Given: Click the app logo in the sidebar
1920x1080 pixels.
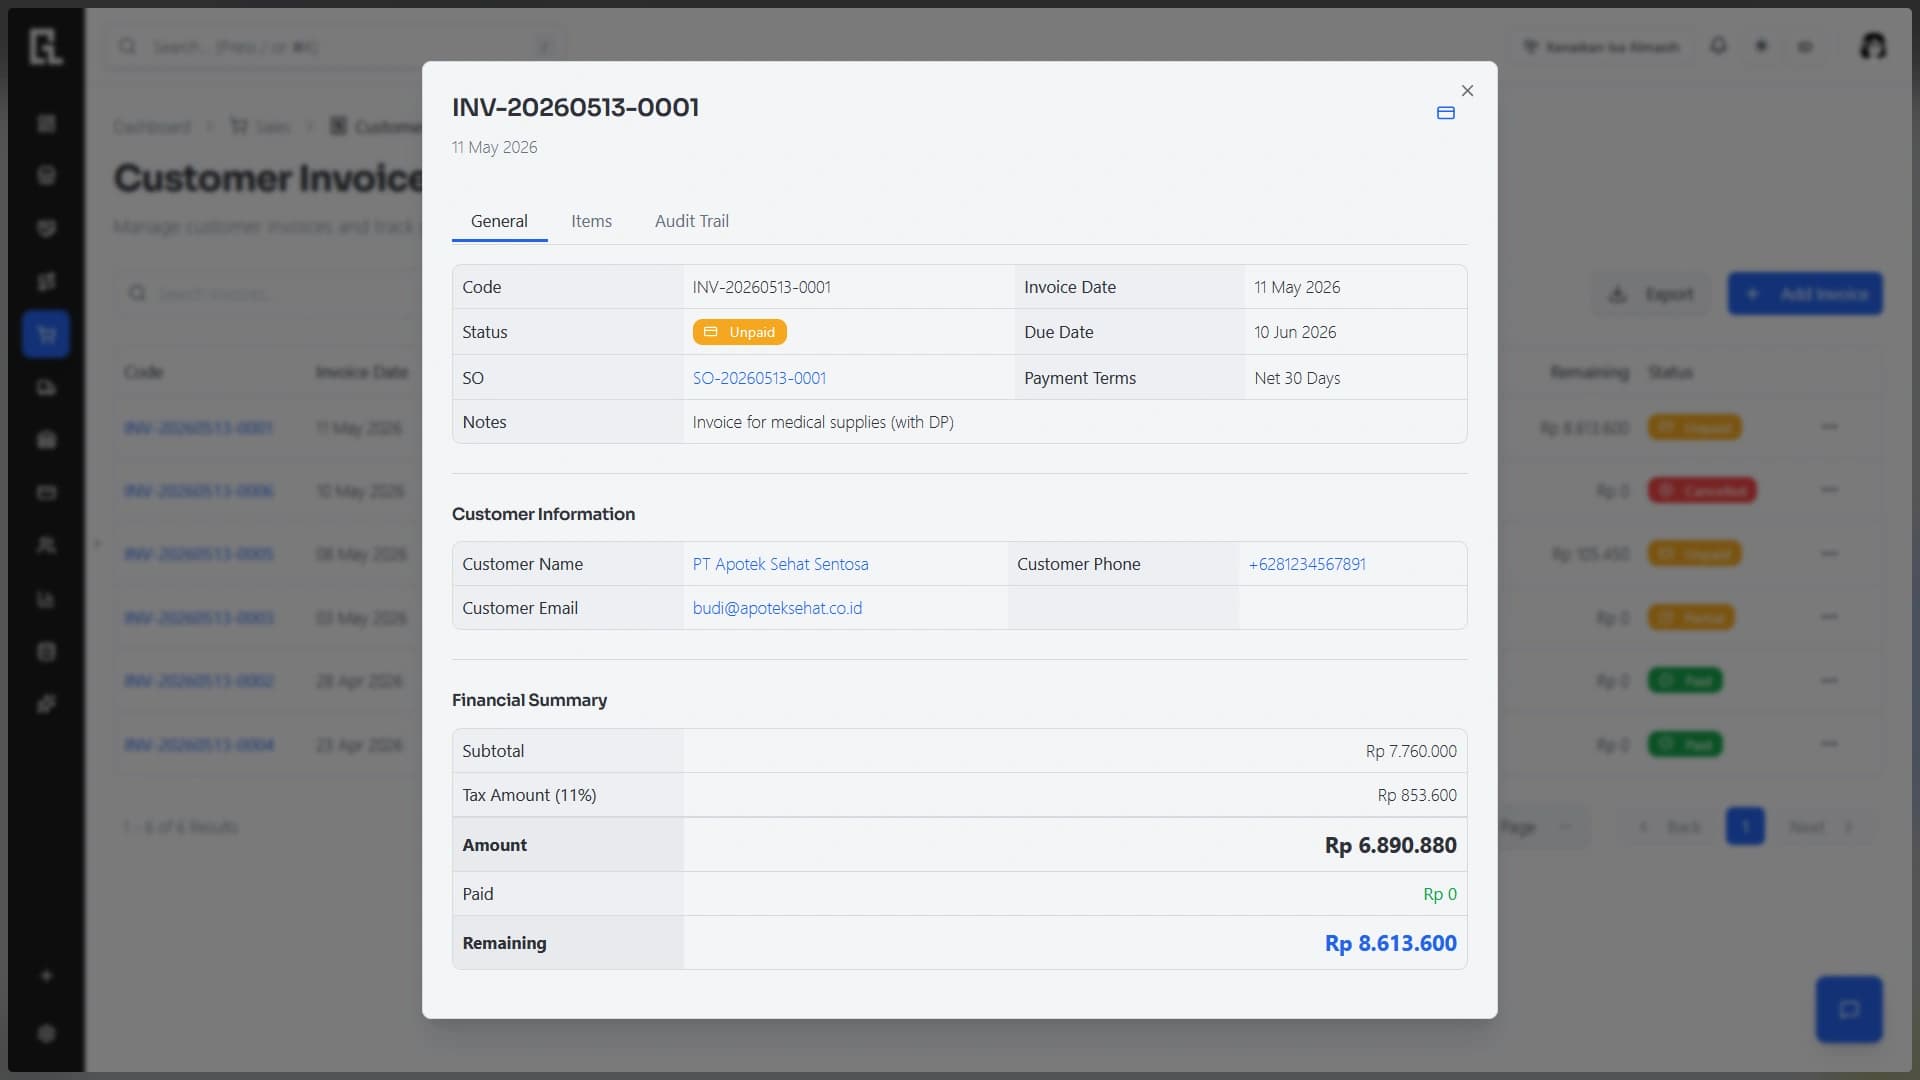Looking at the screenshot, I should click(x=45, y=46).
